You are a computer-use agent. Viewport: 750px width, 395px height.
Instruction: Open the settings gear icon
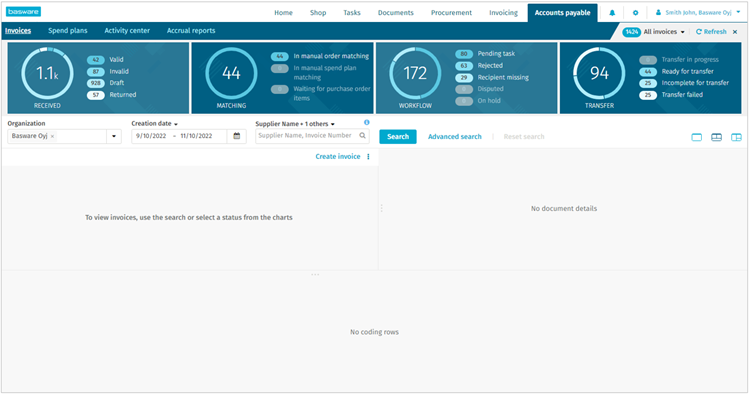click(x=635, y=13)
